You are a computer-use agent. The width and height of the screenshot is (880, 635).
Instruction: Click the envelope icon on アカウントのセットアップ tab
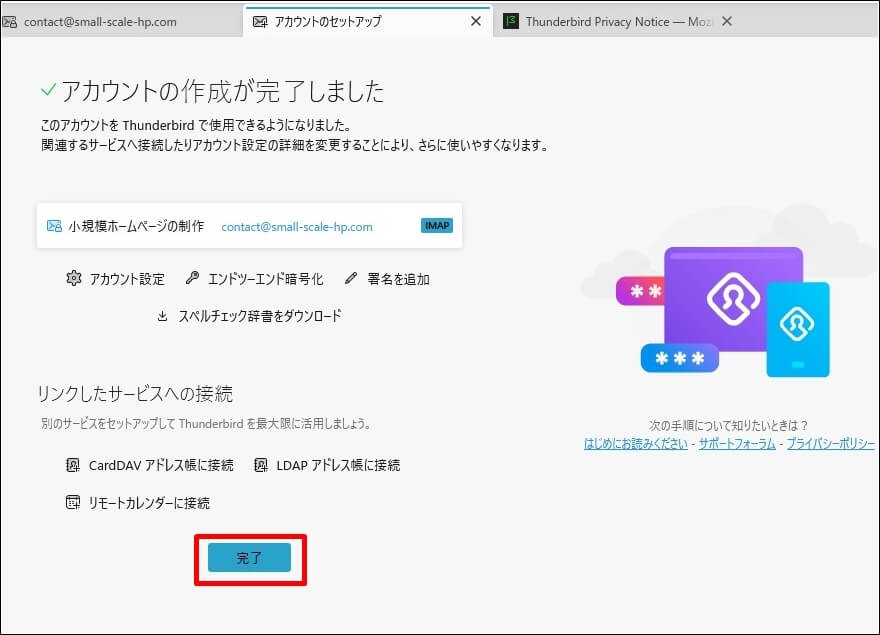[260, 22]
